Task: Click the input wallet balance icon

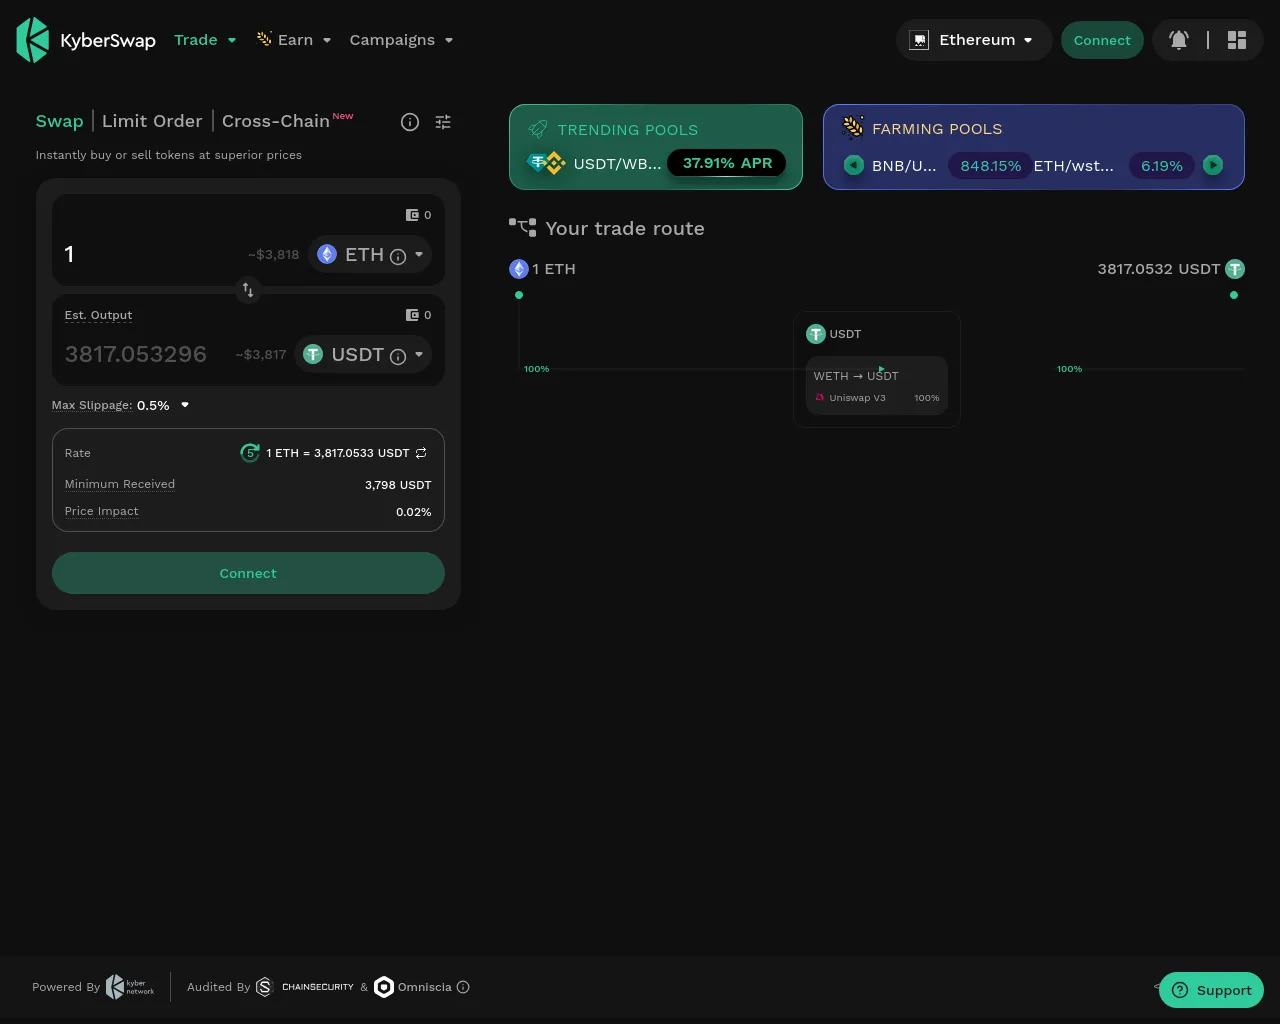Action: [x=412, y=215]
